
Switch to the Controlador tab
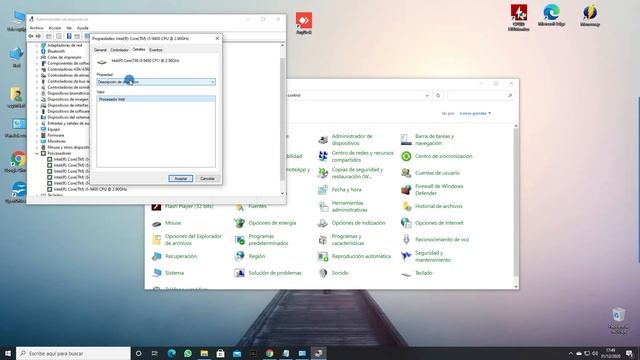(120, 50)
